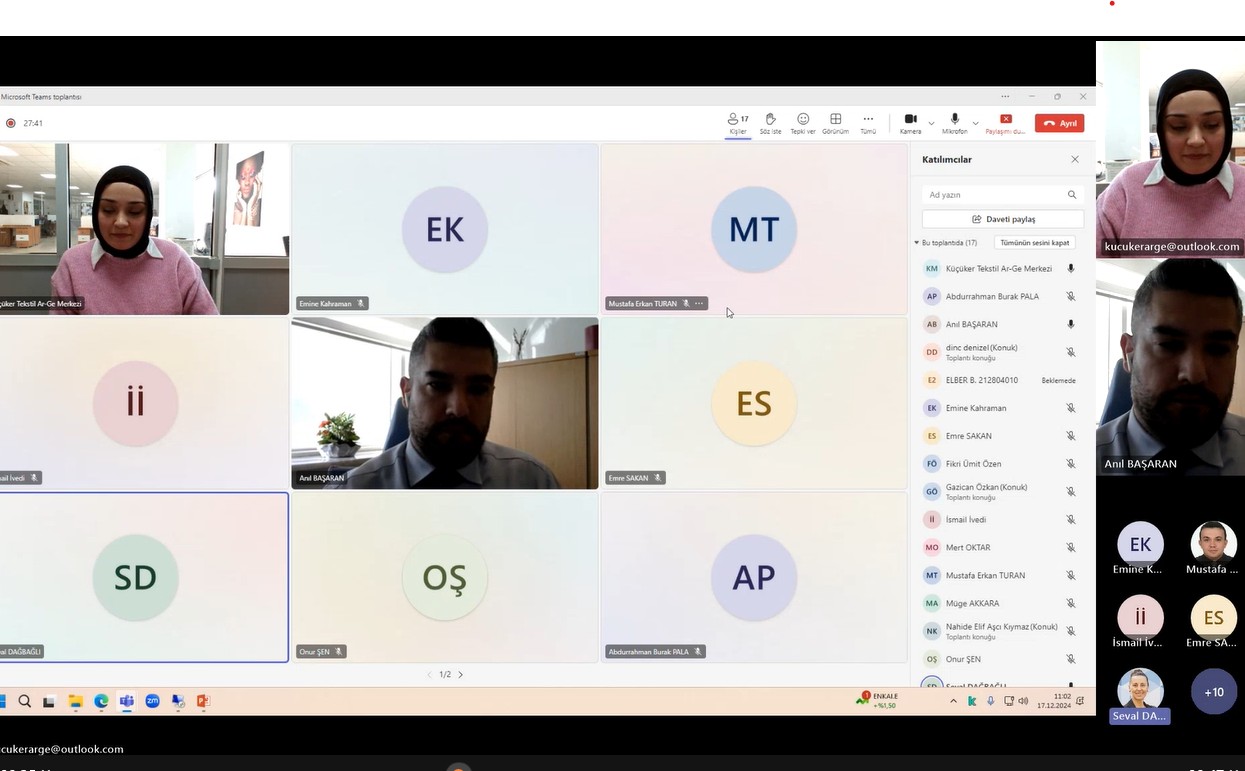Toggle the Kamera on or off
The image size is (1245, 771).
pyautogui.click(x=910, y=123)
